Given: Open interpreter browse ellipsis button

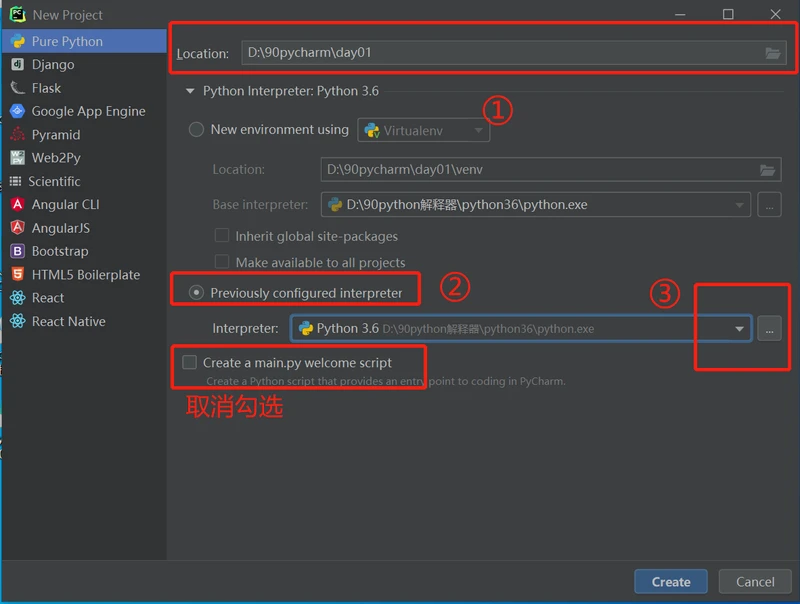Looking at the screenshot, I should 769,328.
